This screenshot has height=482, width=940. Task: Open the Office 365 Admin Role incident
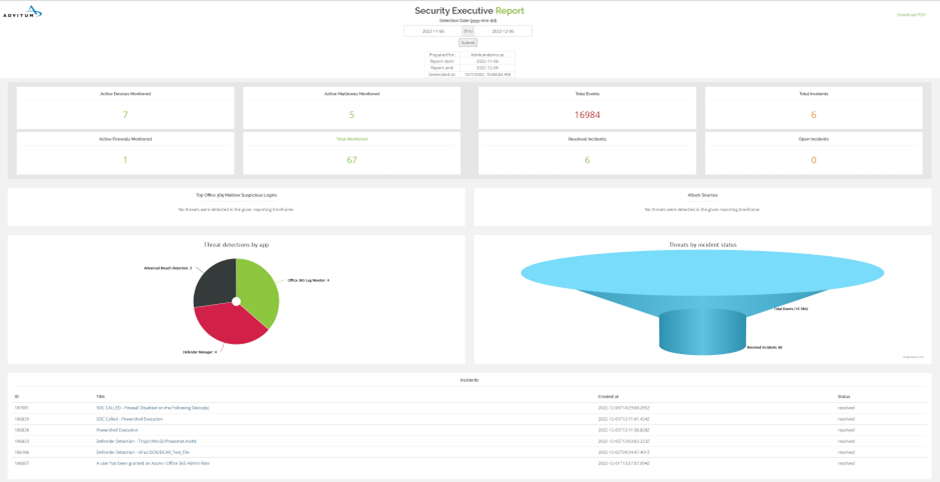[x=152, y=463]
